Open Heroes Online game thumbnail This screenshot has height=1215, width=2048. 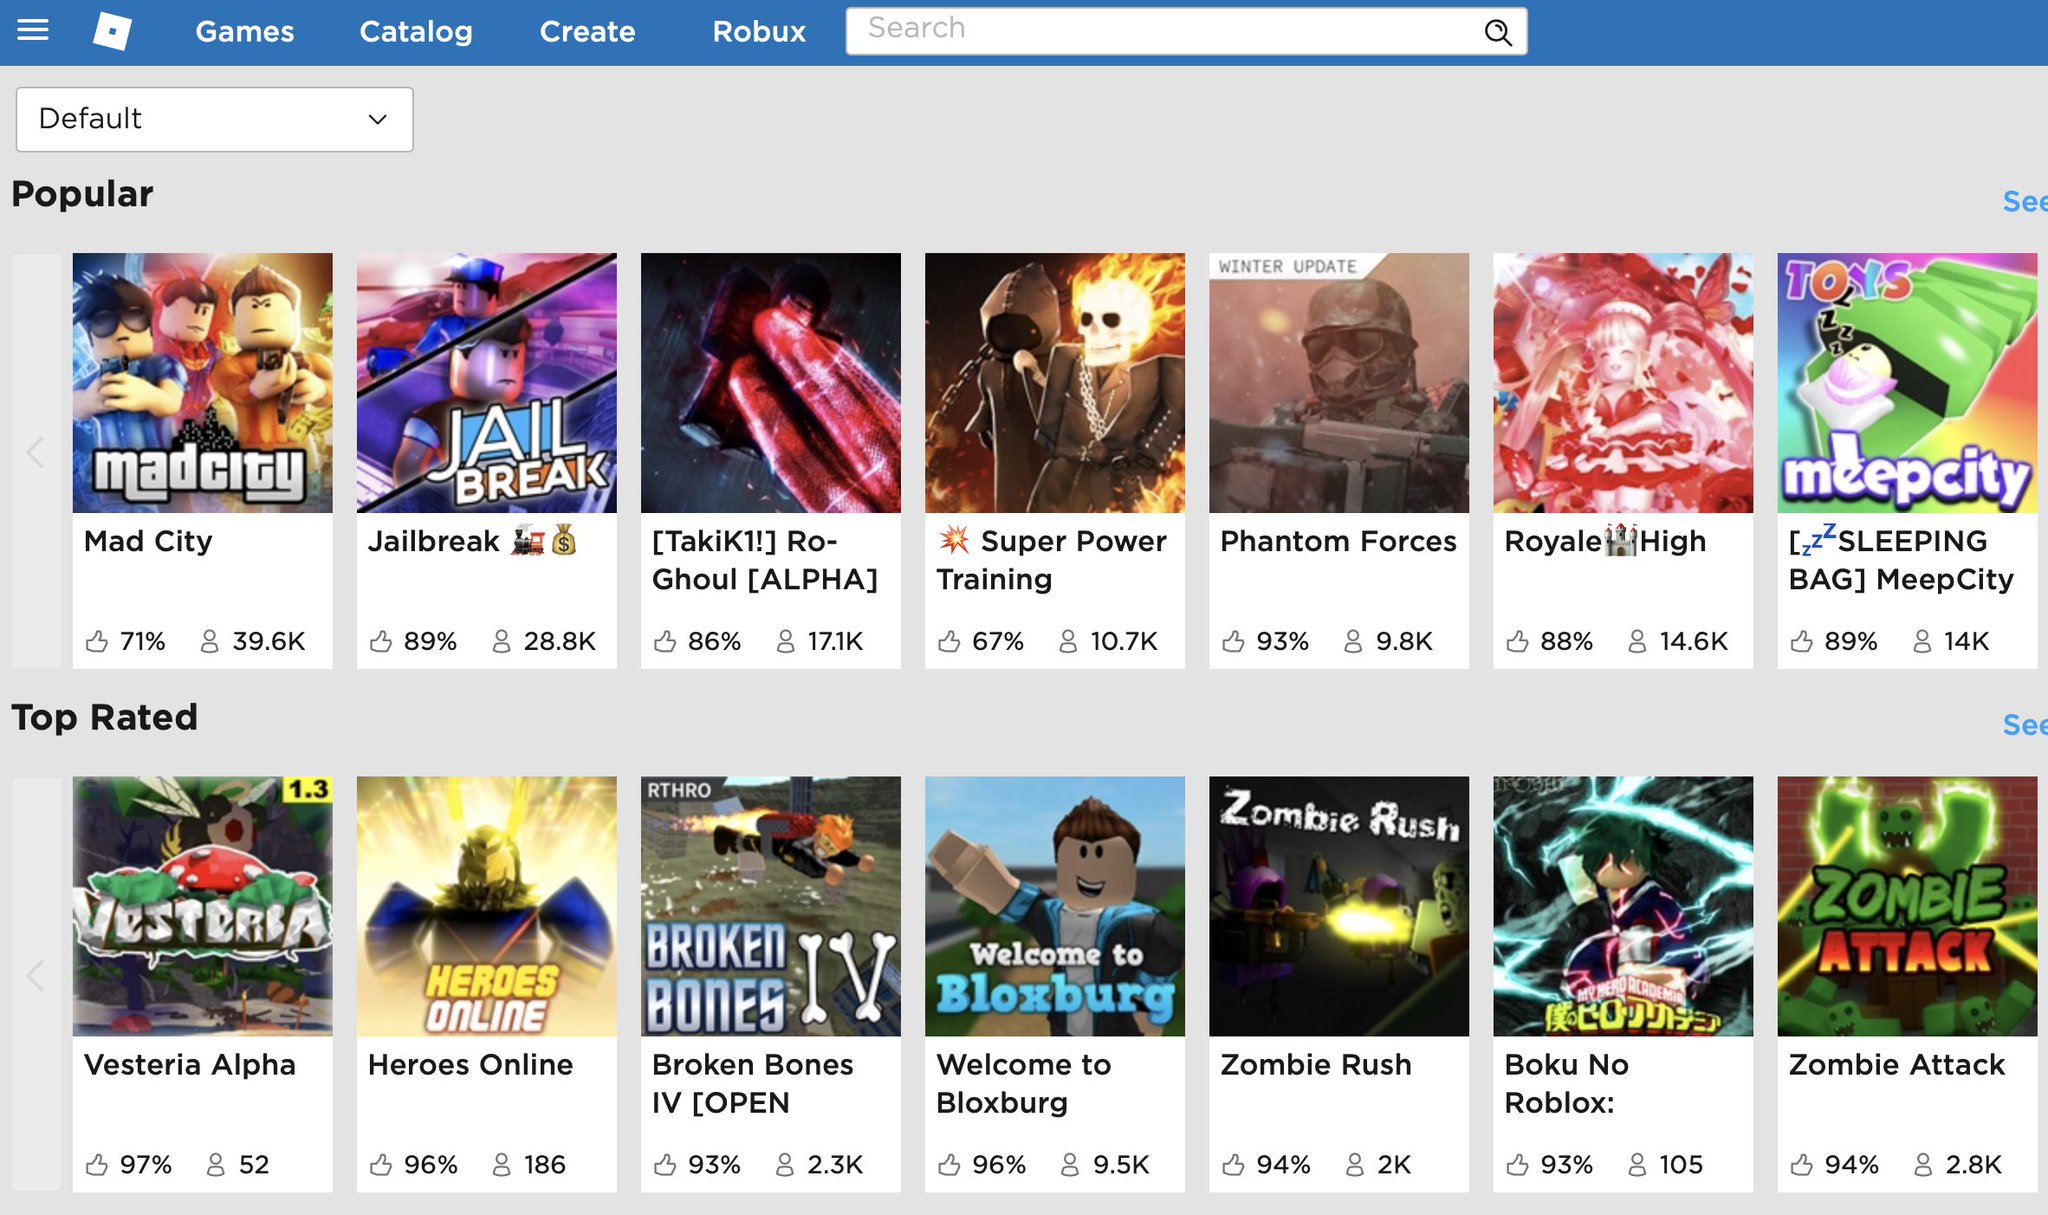click(485, 907)
